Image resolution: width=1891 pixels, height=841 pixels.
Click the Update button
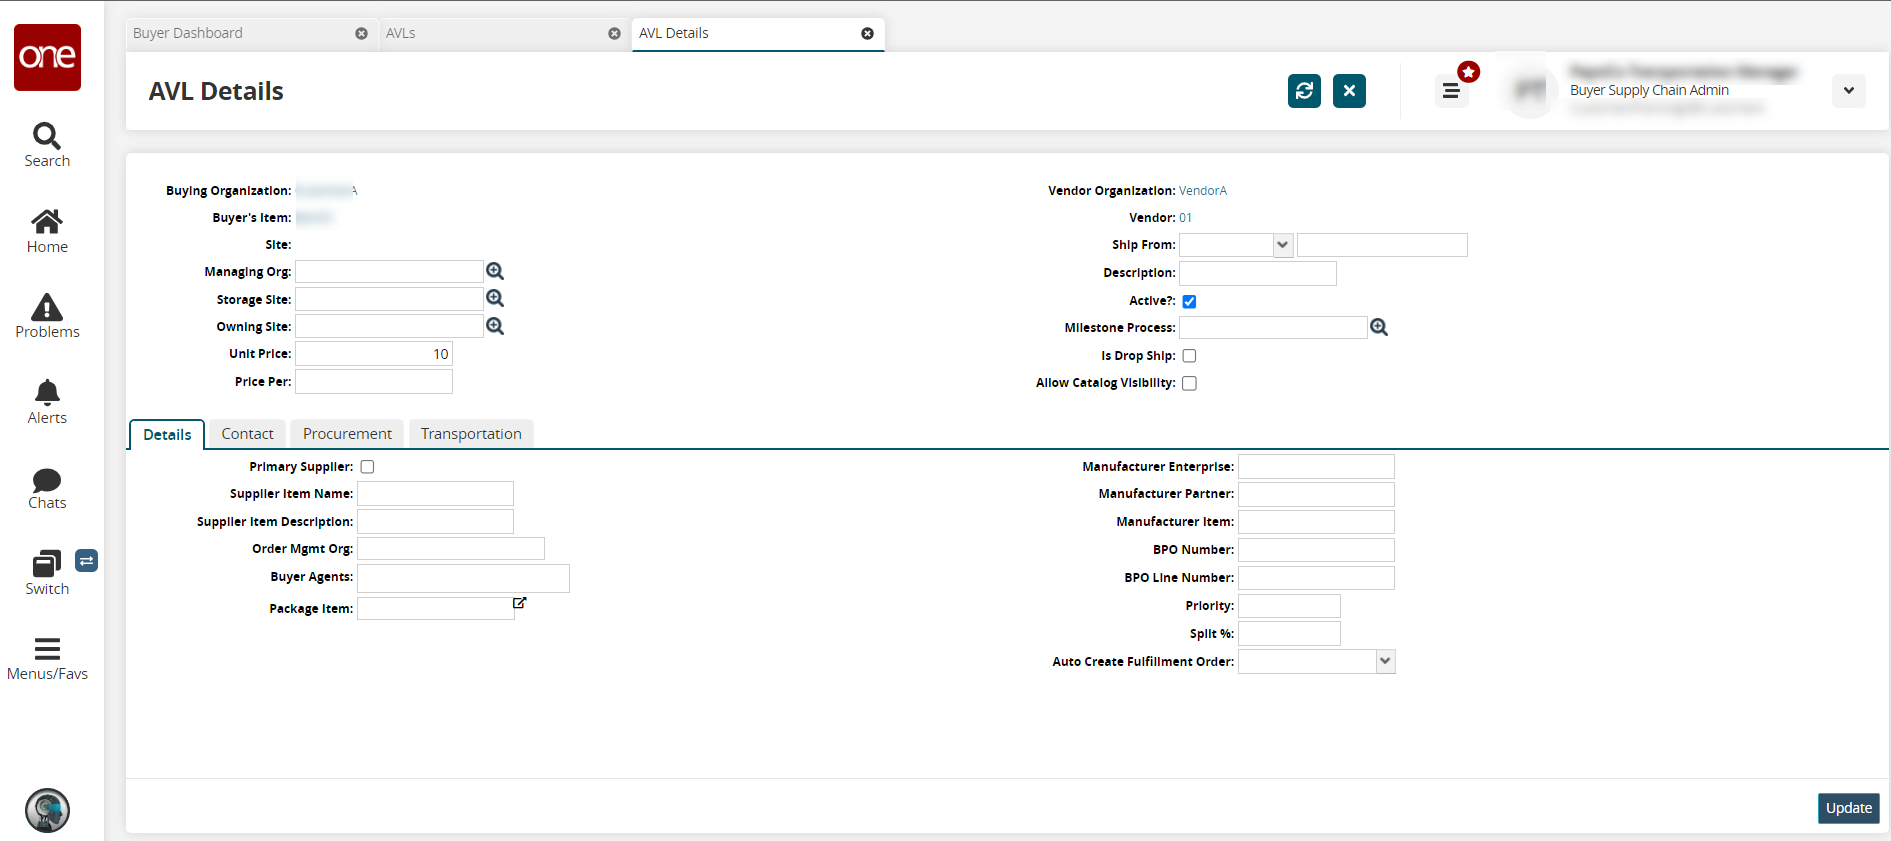coord(1848,808)
